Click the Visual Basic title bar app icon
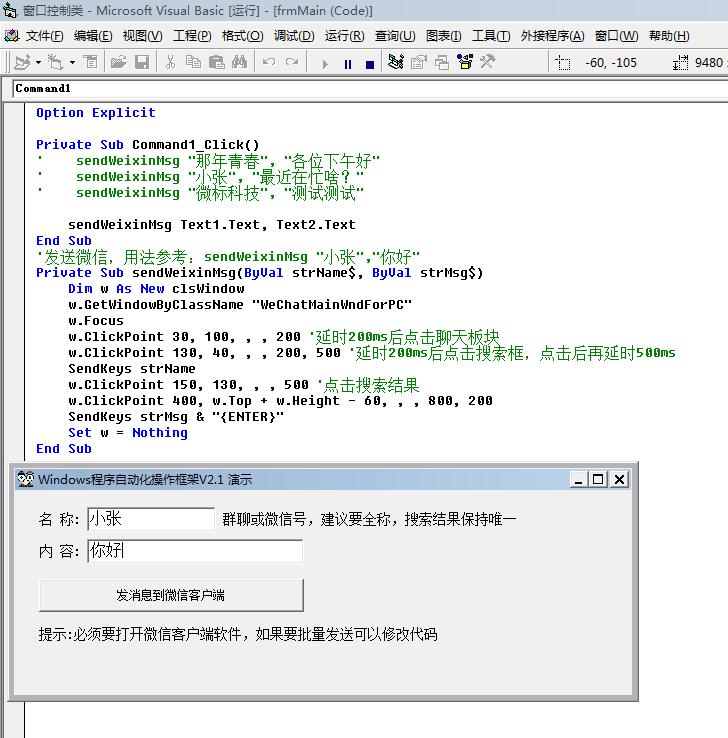 [x=9, y=10]
